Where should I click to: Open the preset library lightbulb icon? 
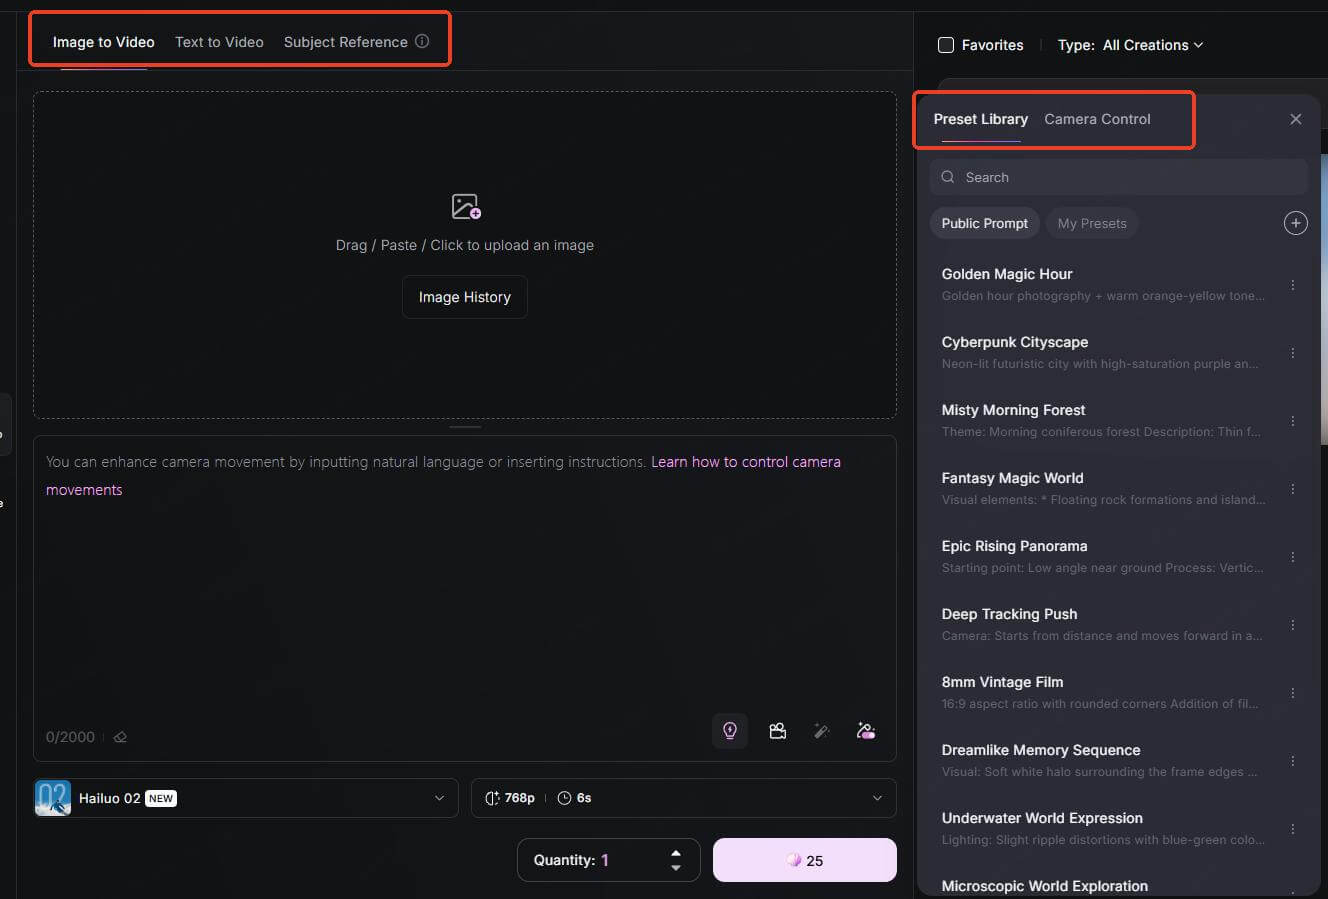730,731
